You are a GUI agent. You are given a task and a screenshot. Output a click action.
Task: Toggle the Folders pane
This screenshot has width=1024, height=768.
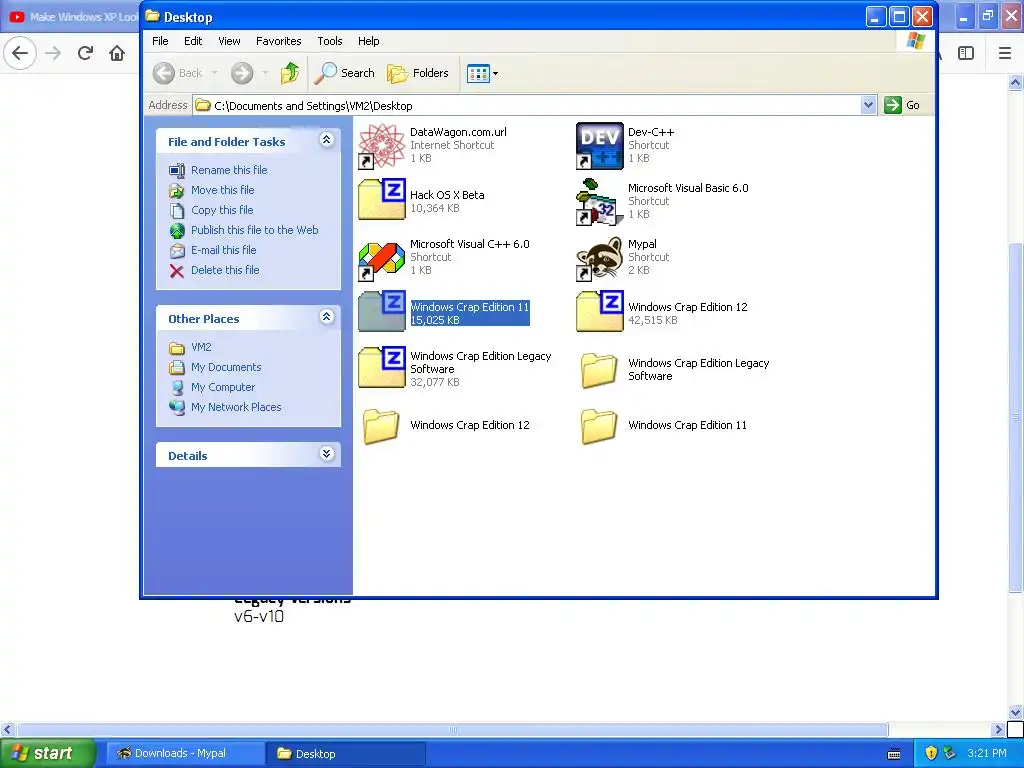(418, 73)
